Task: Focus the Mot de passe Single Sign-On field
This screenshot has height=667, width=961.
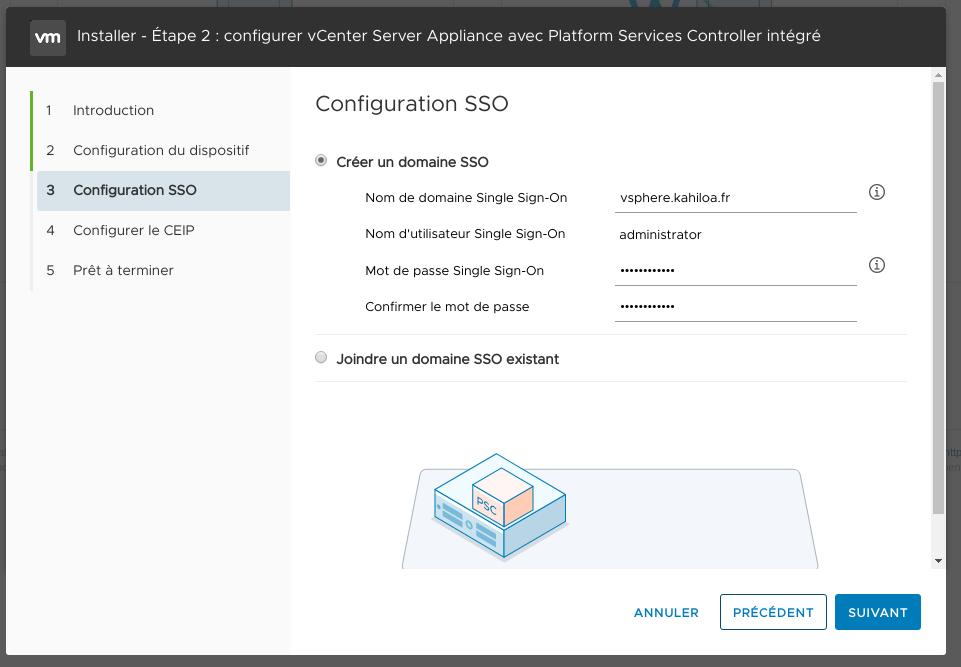Action: coord(735,270)
